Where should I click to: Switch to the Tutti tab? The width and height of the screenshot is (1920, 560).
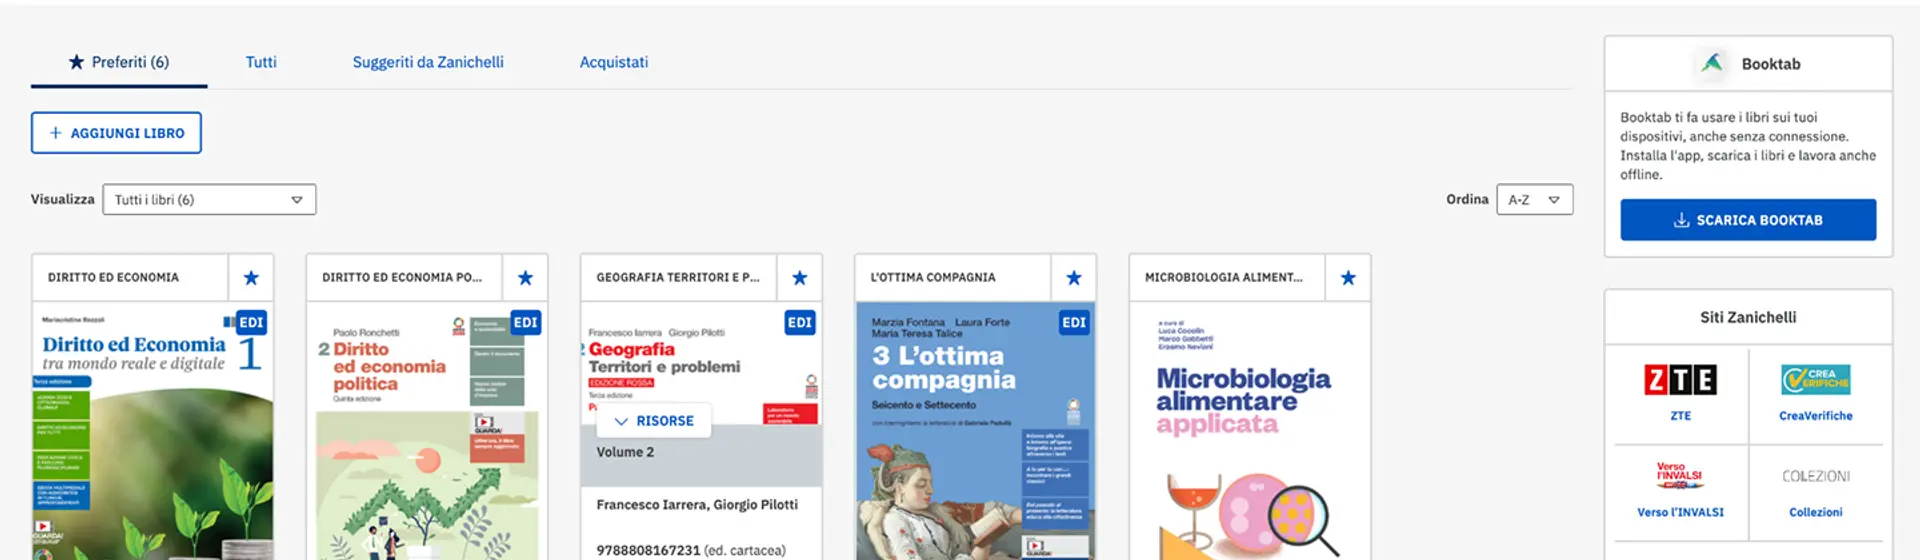[261, 62]
